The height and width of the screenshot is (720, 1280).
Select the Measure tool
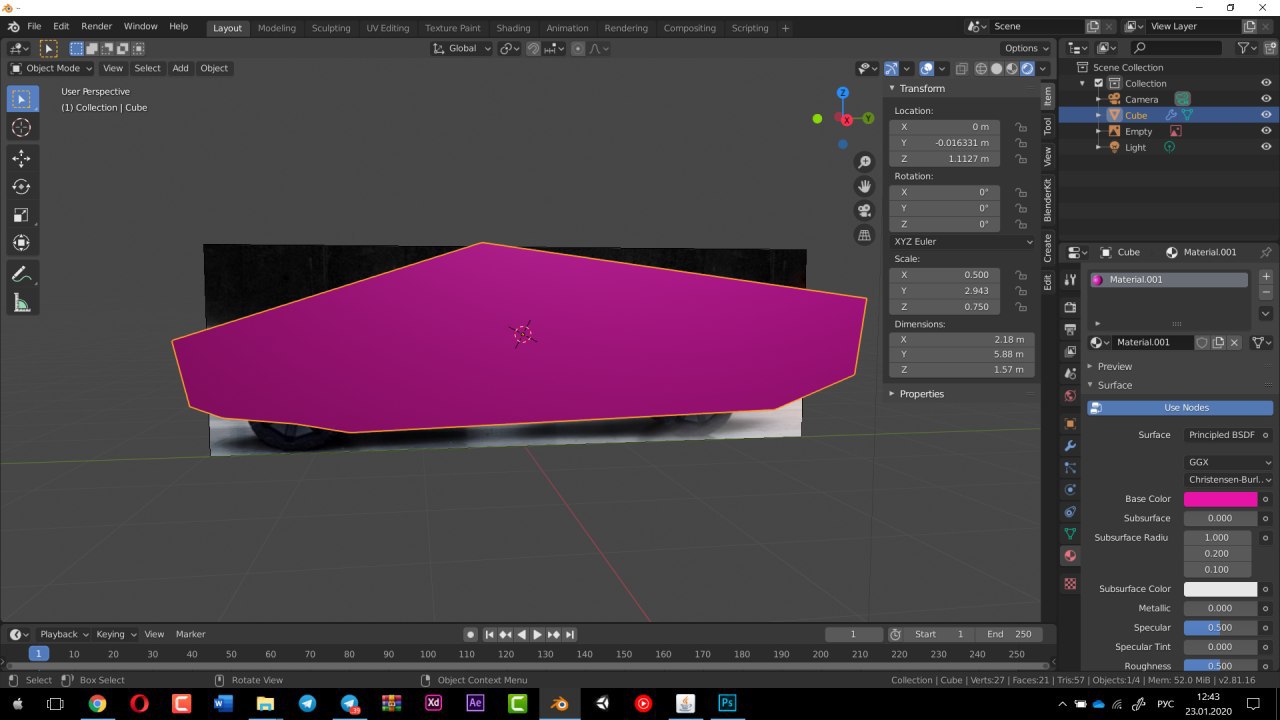click(x=22, y=303)
